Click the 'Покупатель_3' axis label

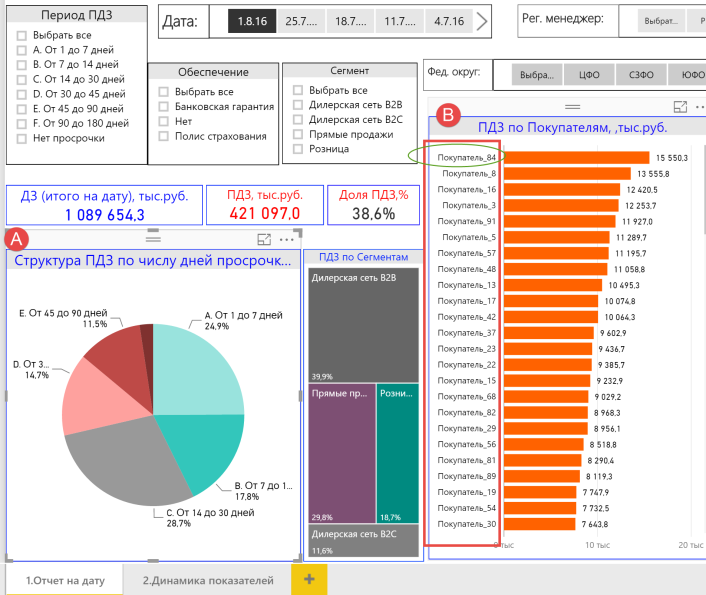click(469, 205)
